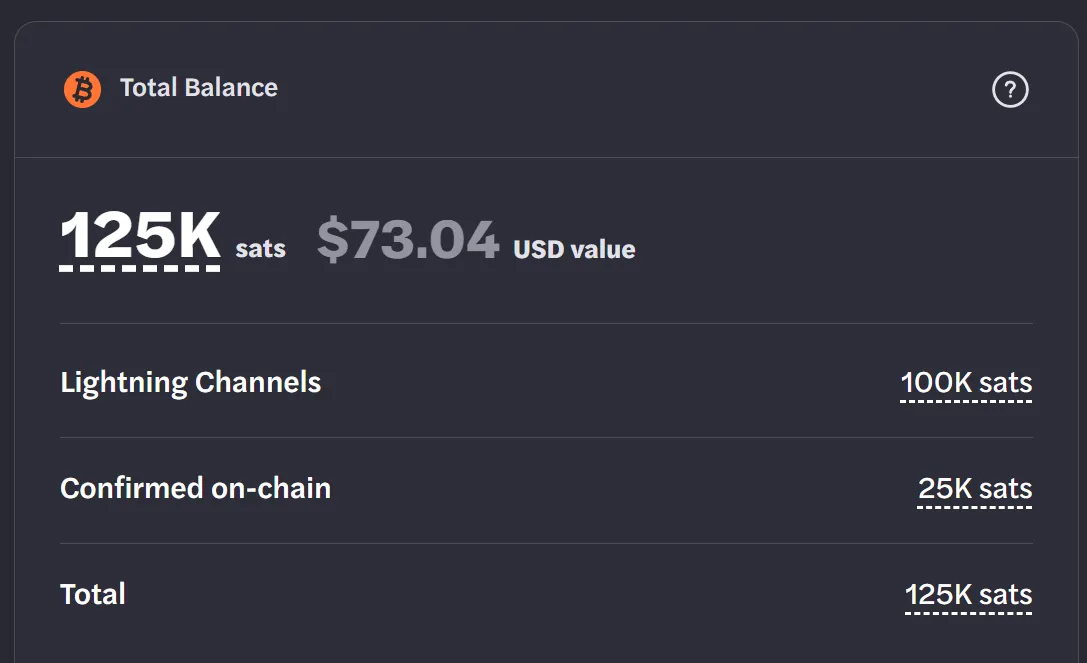Open the help question mark icon

point(1010,89)
